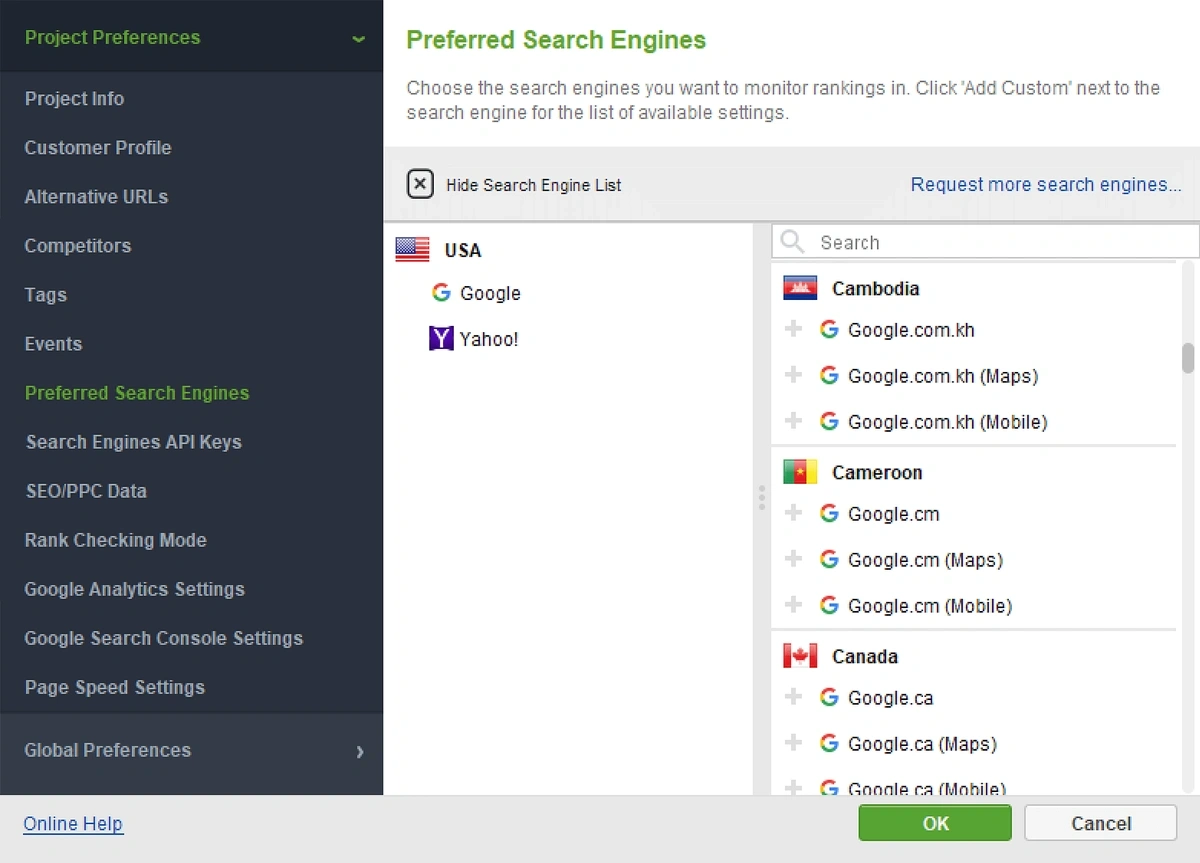
Task: Open Search Engines API Keys
Action: tap(134, 442)
